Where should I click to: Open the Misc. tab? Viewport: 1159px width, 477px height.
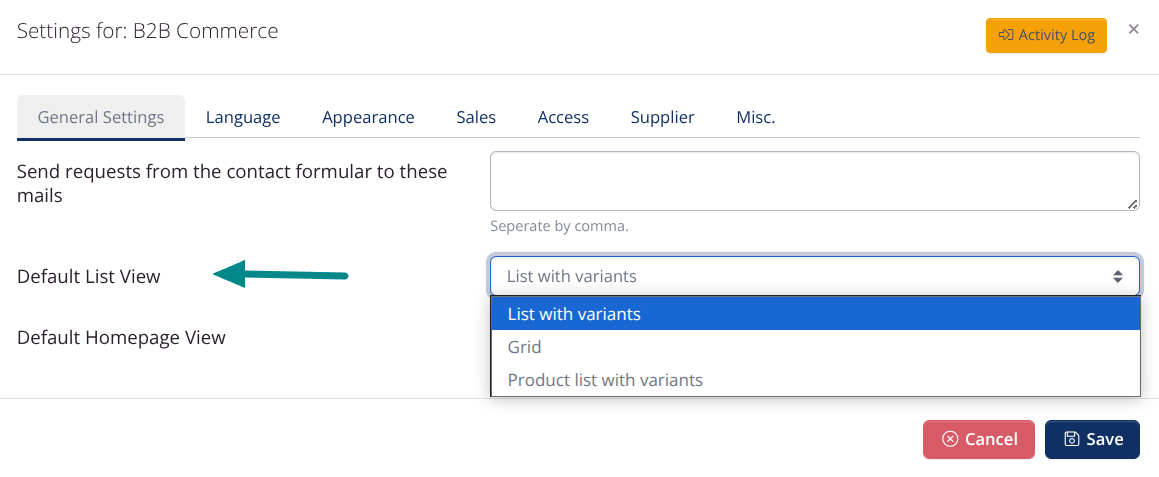756,117
